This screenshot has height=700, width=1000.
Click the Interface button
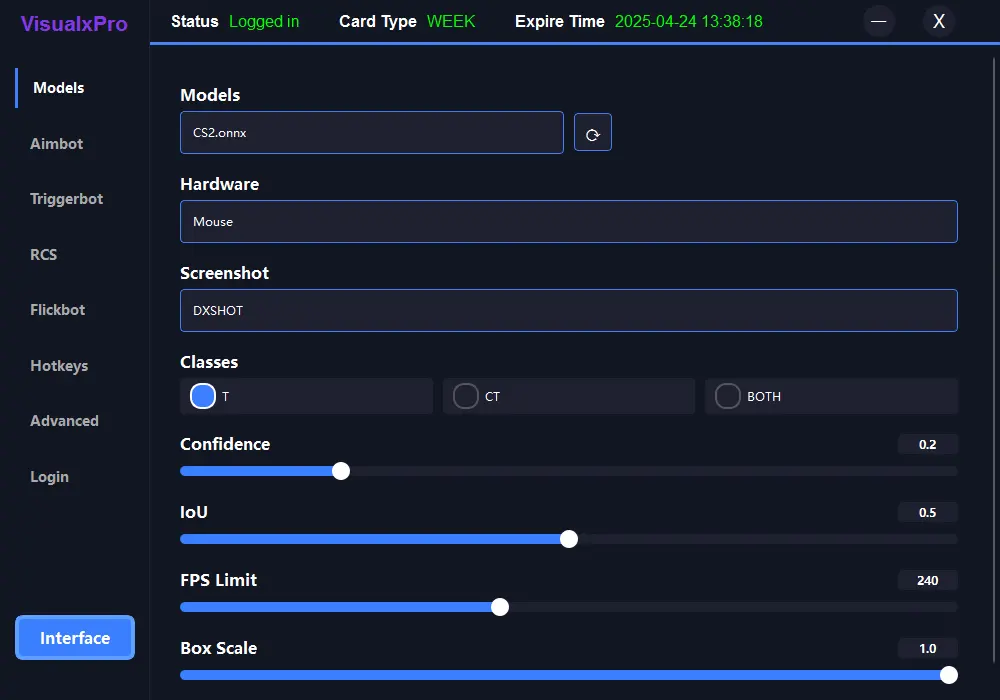click(x=75, y=638)
